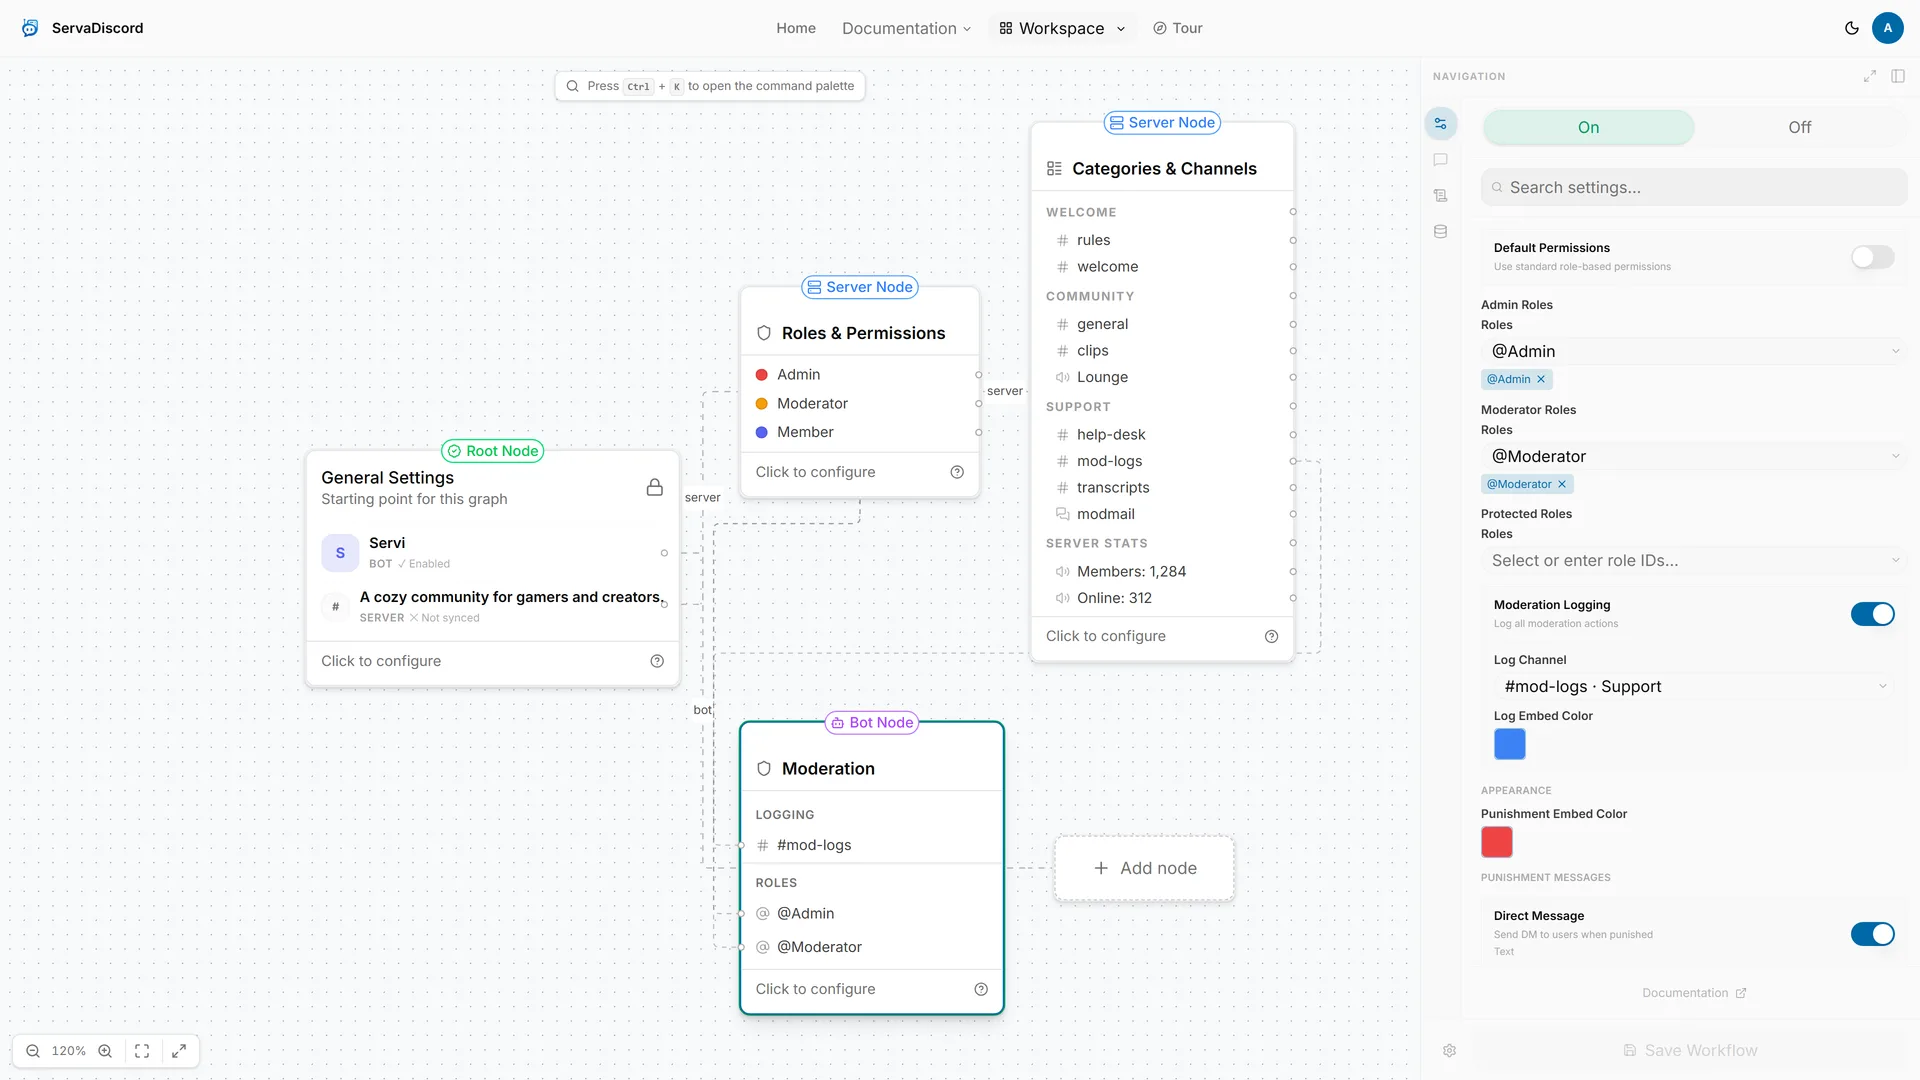The width and height of the screenshot is (1920, 1080).
Task: Open help icon on Categories & Channels node
Action: [1272, 637]
